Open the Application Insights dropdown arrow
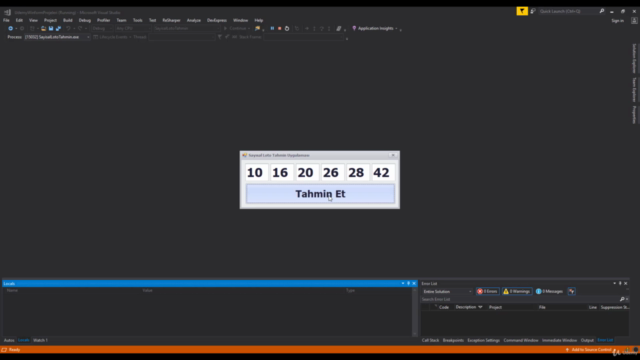 click(396, 29)
